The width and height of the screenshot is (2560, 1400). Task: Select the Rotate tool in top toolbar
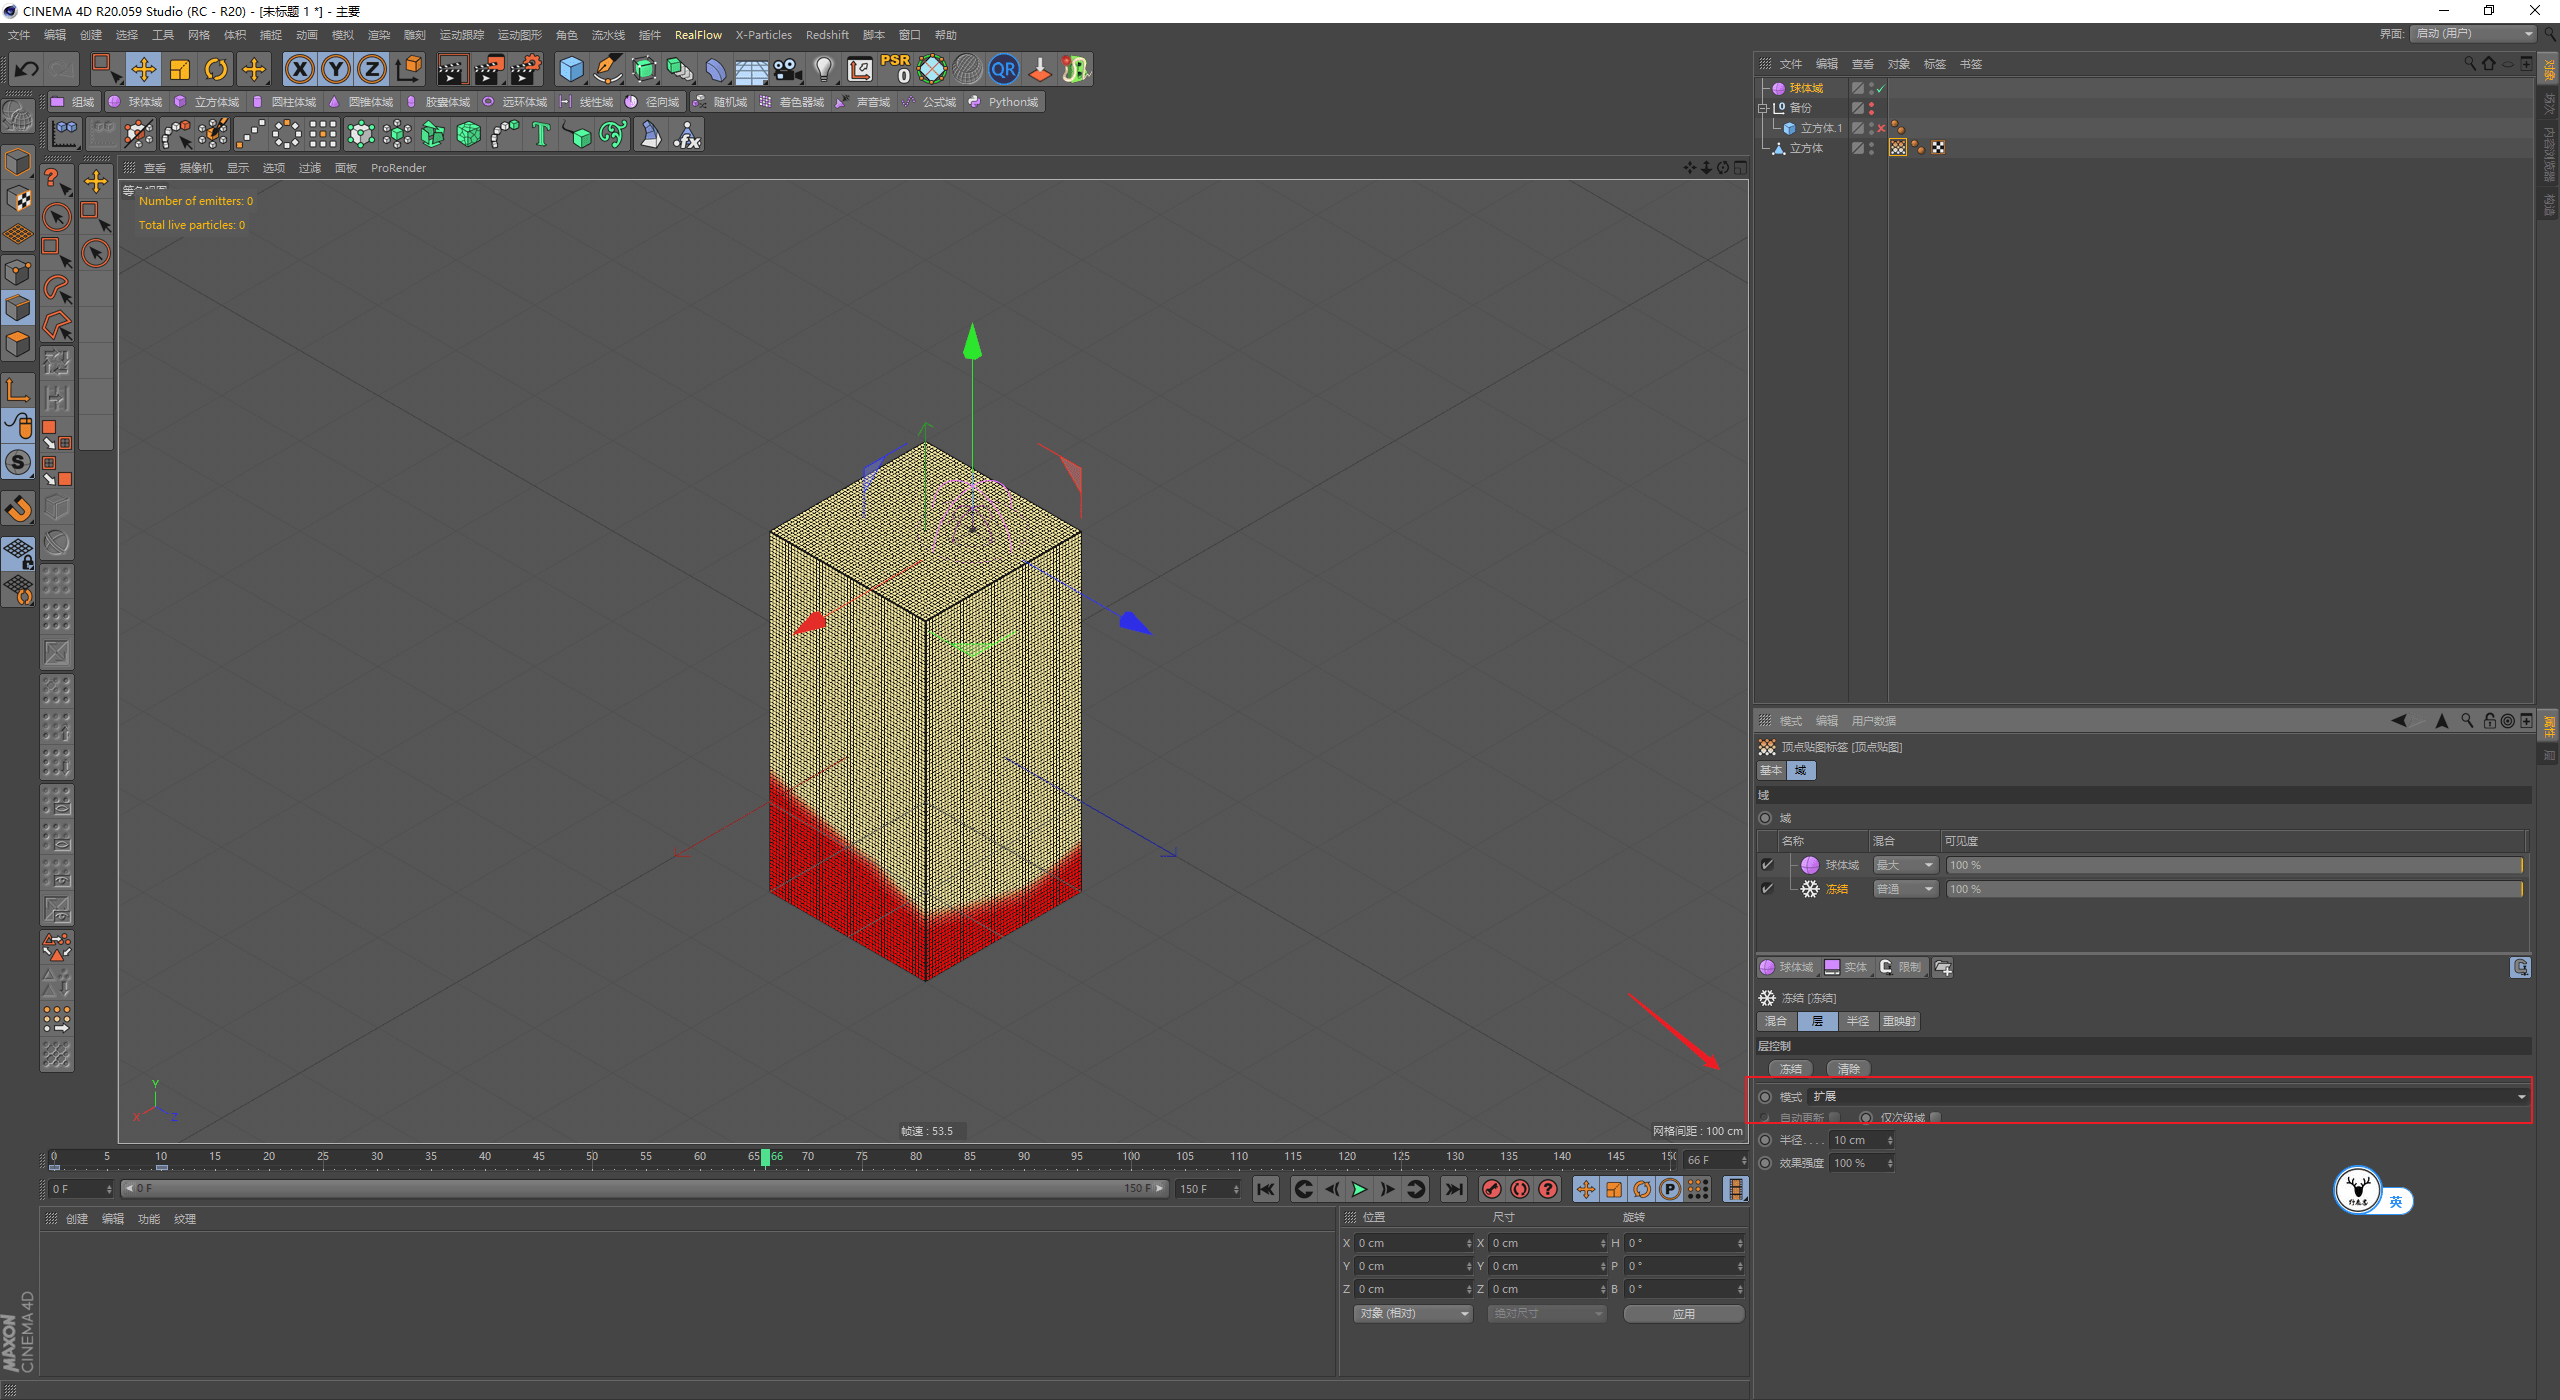216,69
